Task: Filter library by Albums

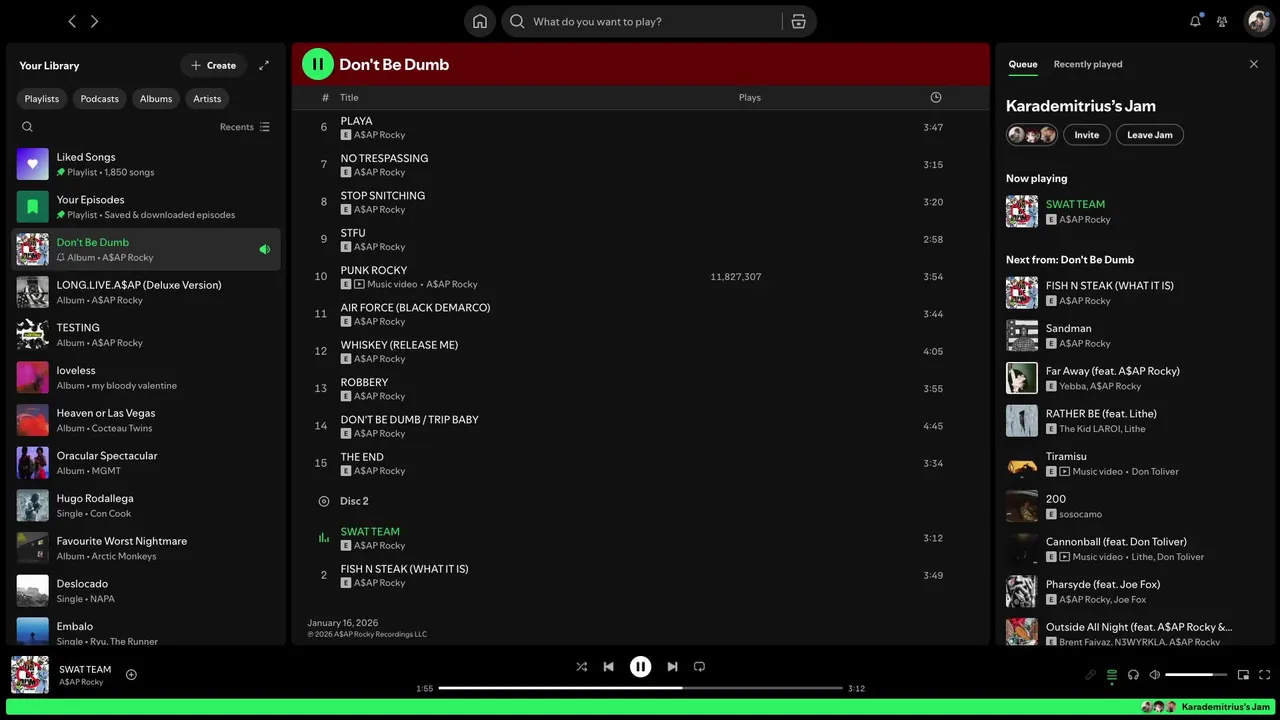Action: [x=156, y=98]
